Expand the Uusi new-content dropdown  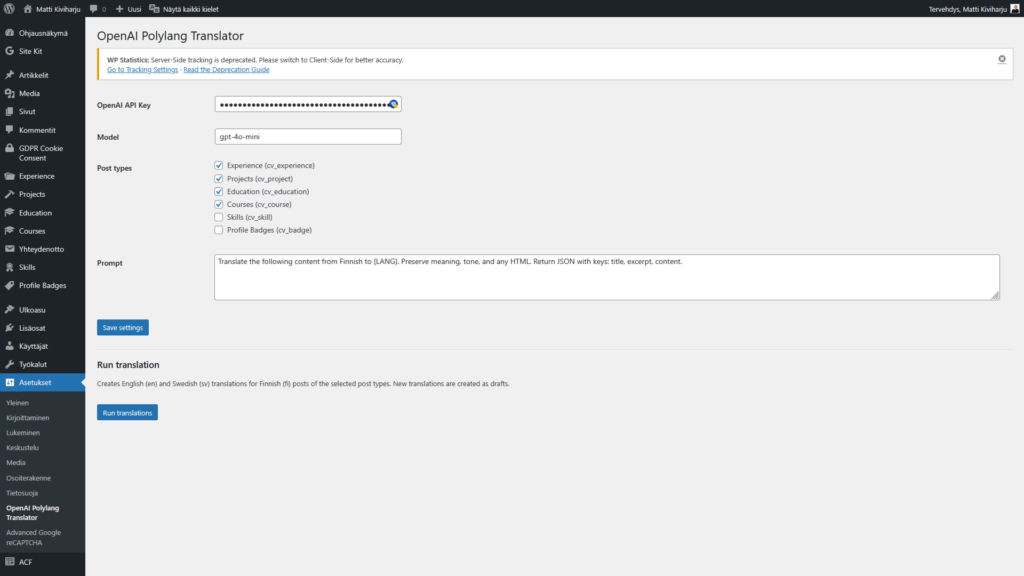coord(128,9)
